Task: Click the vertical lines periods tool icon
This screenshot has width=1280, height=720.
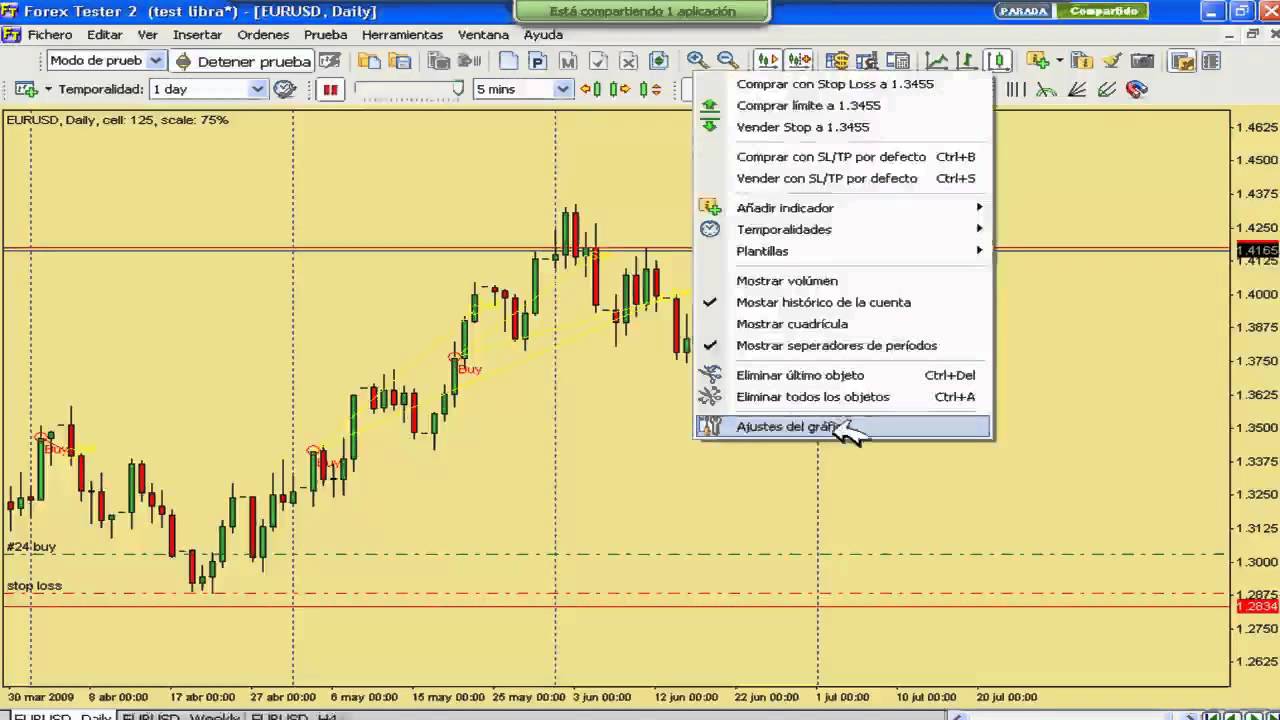Action: 1015,89
